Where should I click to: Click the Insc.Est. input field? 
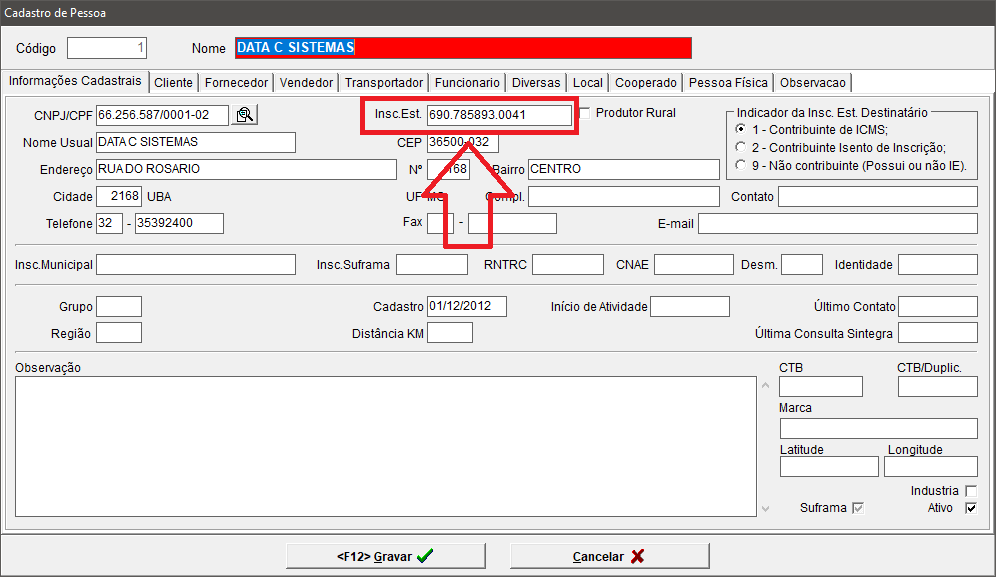point(499,115)
